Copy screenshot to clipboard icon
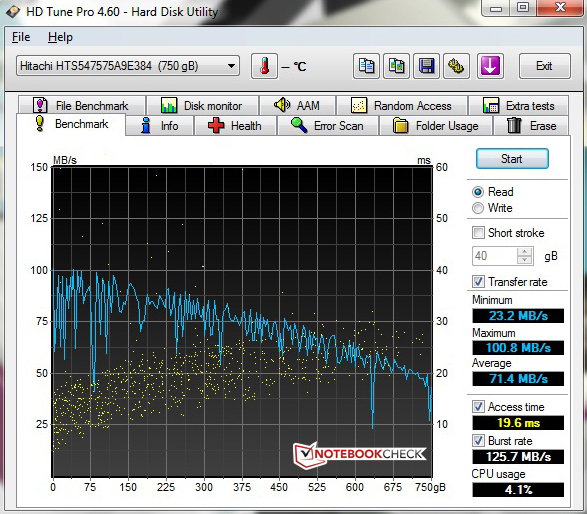This screenshot has width=587, height=514. pyautogui.click(x=396, y=66)
